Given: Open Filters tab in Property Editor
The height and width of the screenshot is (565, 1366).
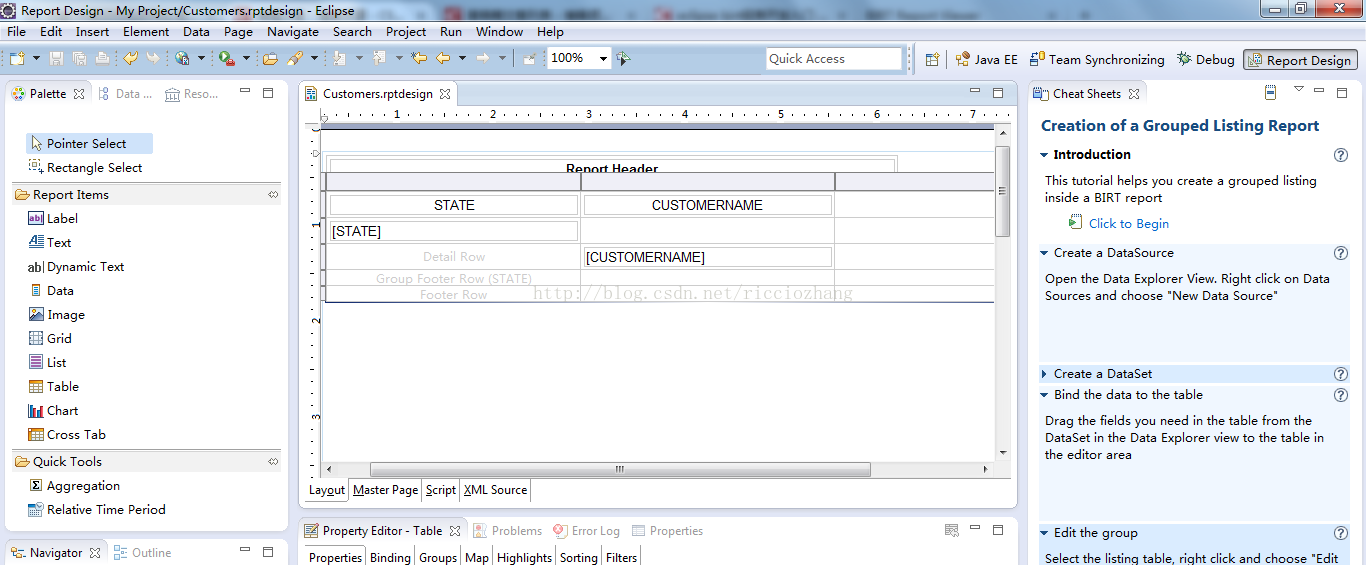Looking at the screenshot, I should (x=621, y=558).
